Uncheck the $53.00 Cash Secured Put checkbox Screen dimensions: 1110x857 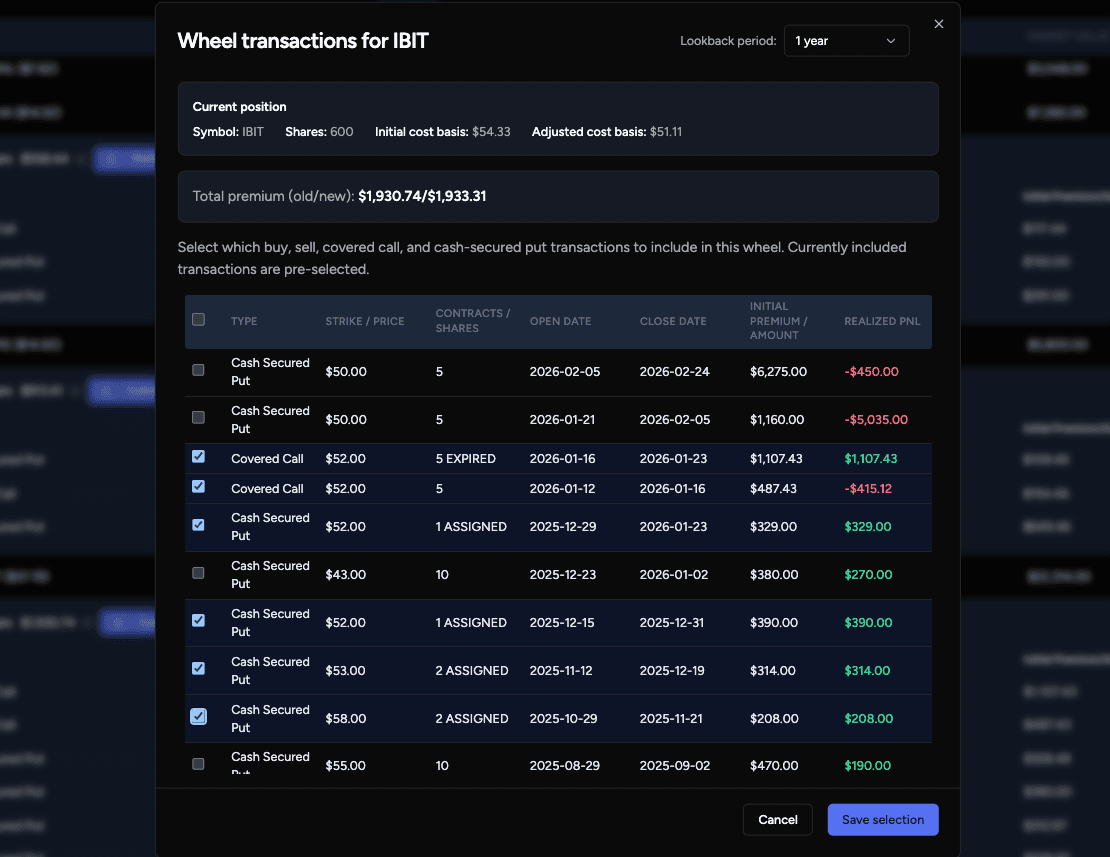198,668
